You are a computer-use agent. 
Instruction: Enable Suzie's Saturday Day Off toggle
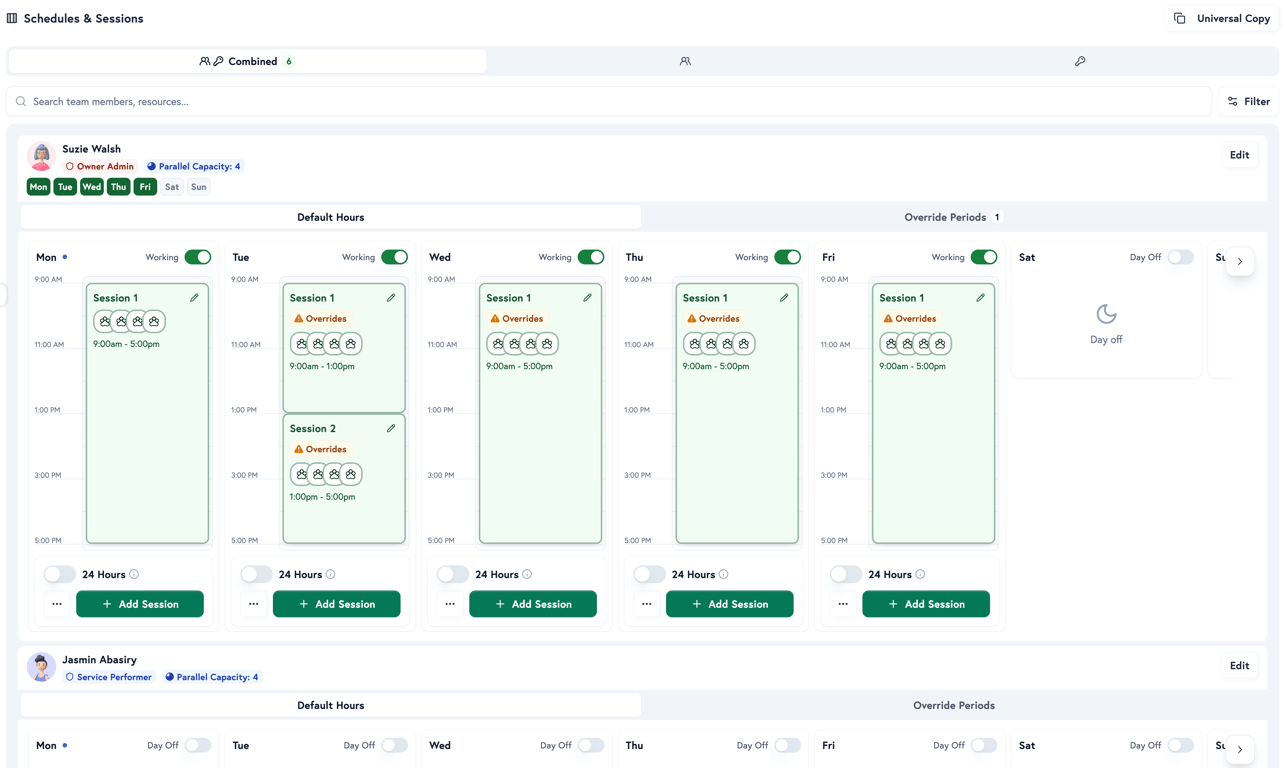(1181, 257)
